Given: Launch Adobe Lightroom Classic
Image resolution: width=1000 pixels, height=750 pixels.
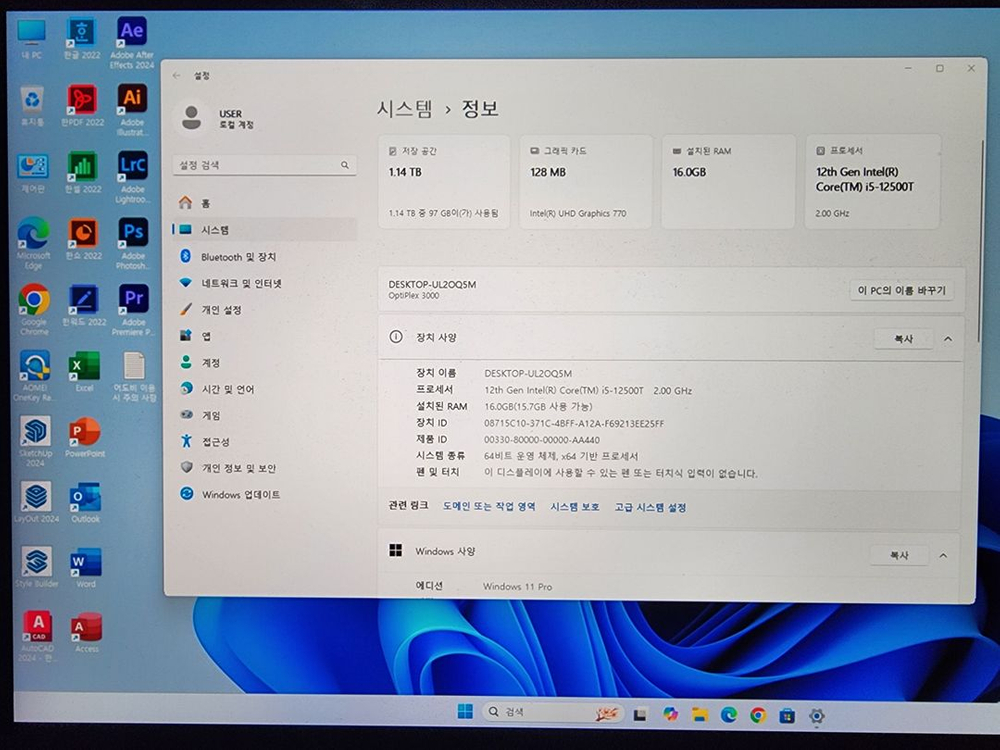Looking at the screenshot, I should pos(133,166).
